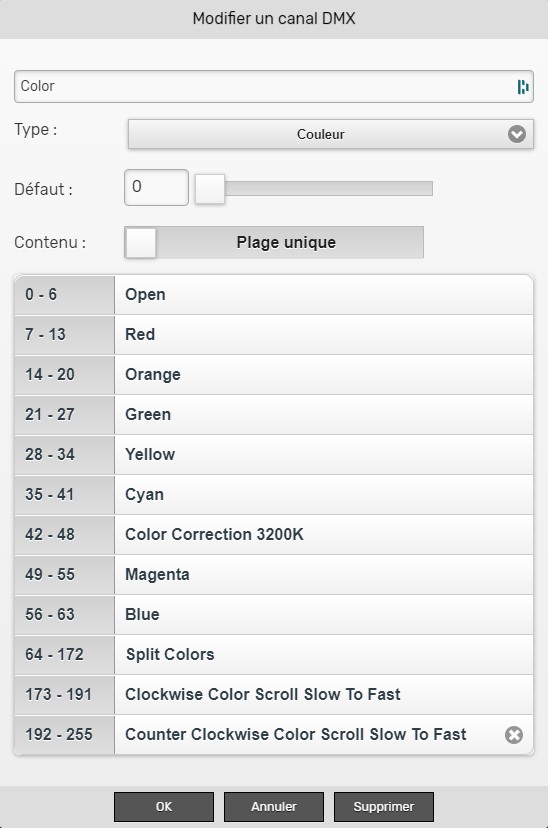The image size is (548, 828).
Task: Open the Color Correction 3200K row
Action: point(274,535)
